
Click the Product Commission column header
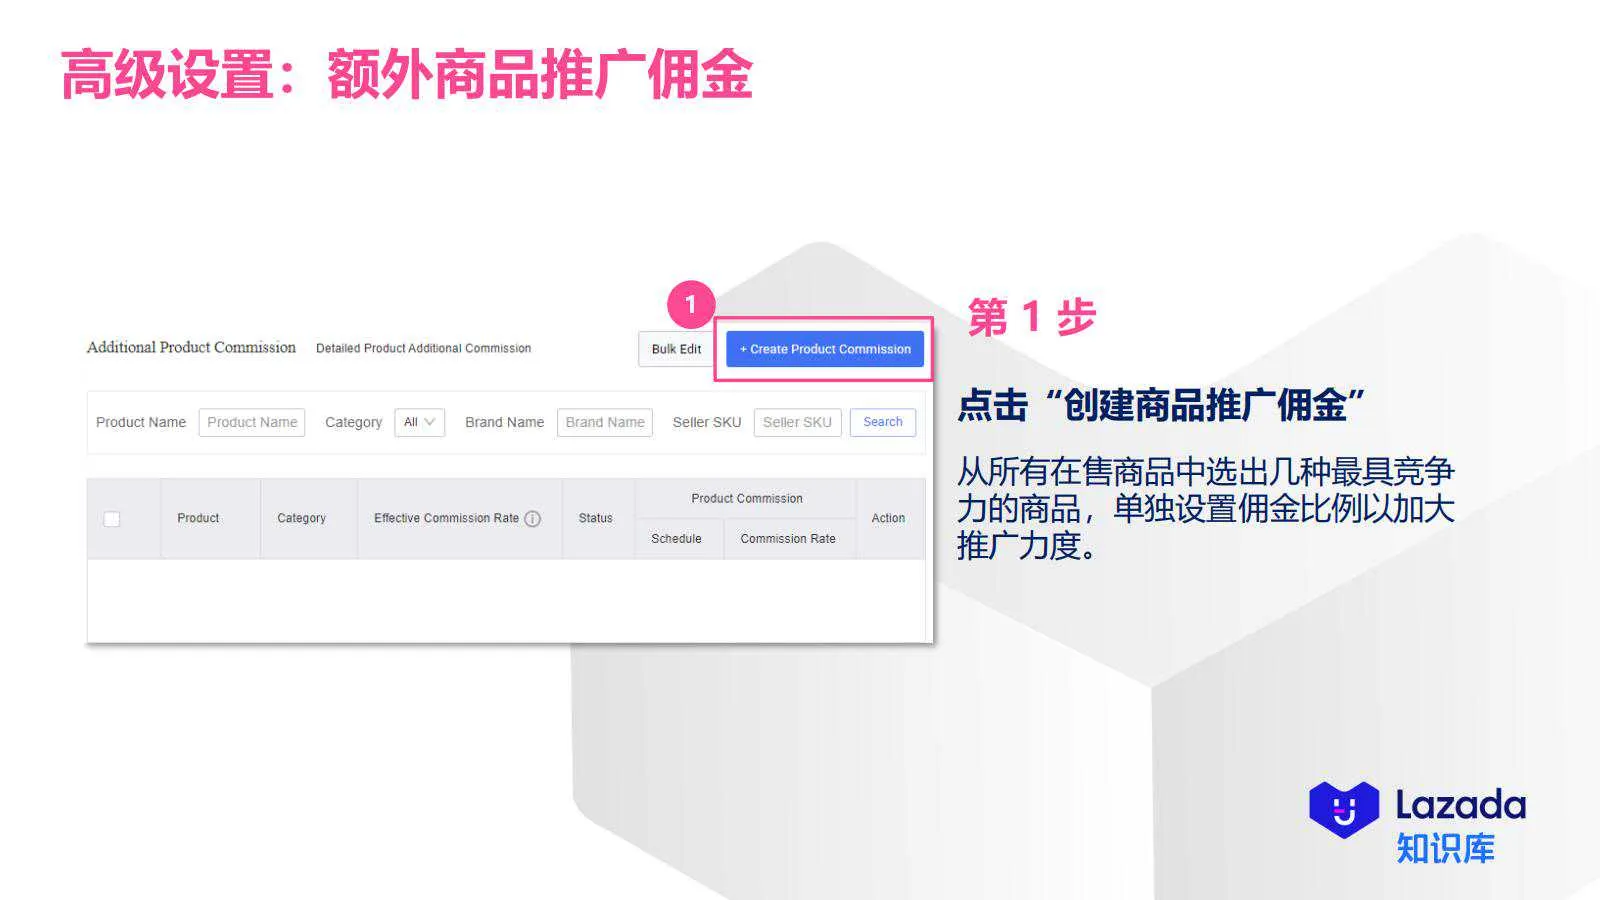pyautogui.click(x=746, y=497)
